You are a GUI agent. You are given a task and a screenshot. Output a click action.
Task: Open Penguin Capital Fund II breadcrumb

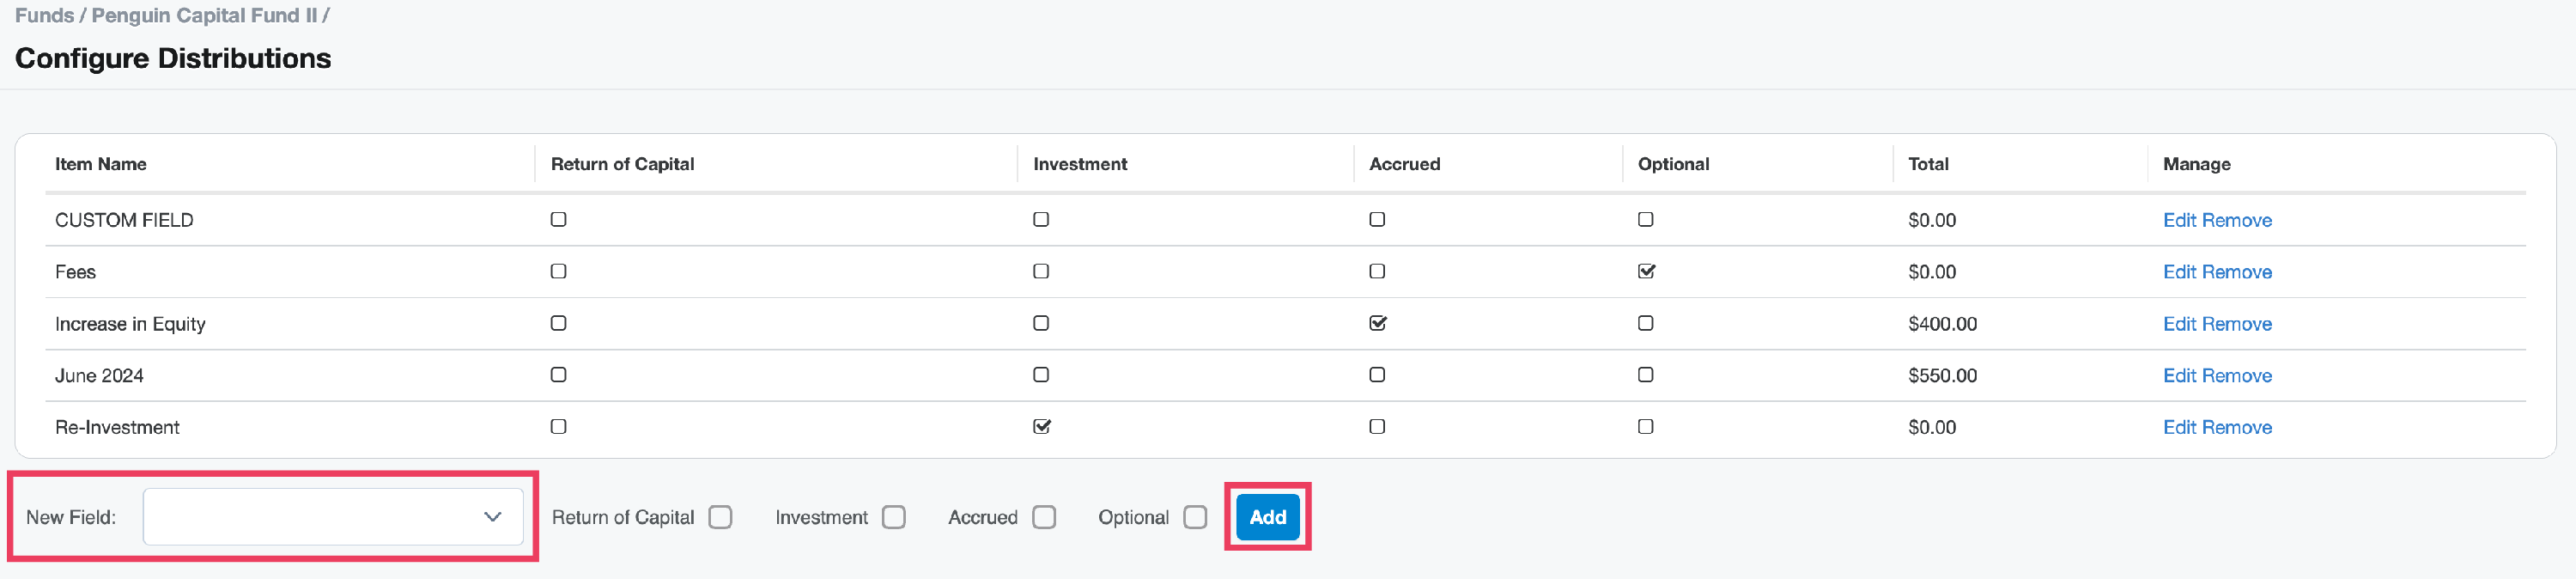[204, 16]
